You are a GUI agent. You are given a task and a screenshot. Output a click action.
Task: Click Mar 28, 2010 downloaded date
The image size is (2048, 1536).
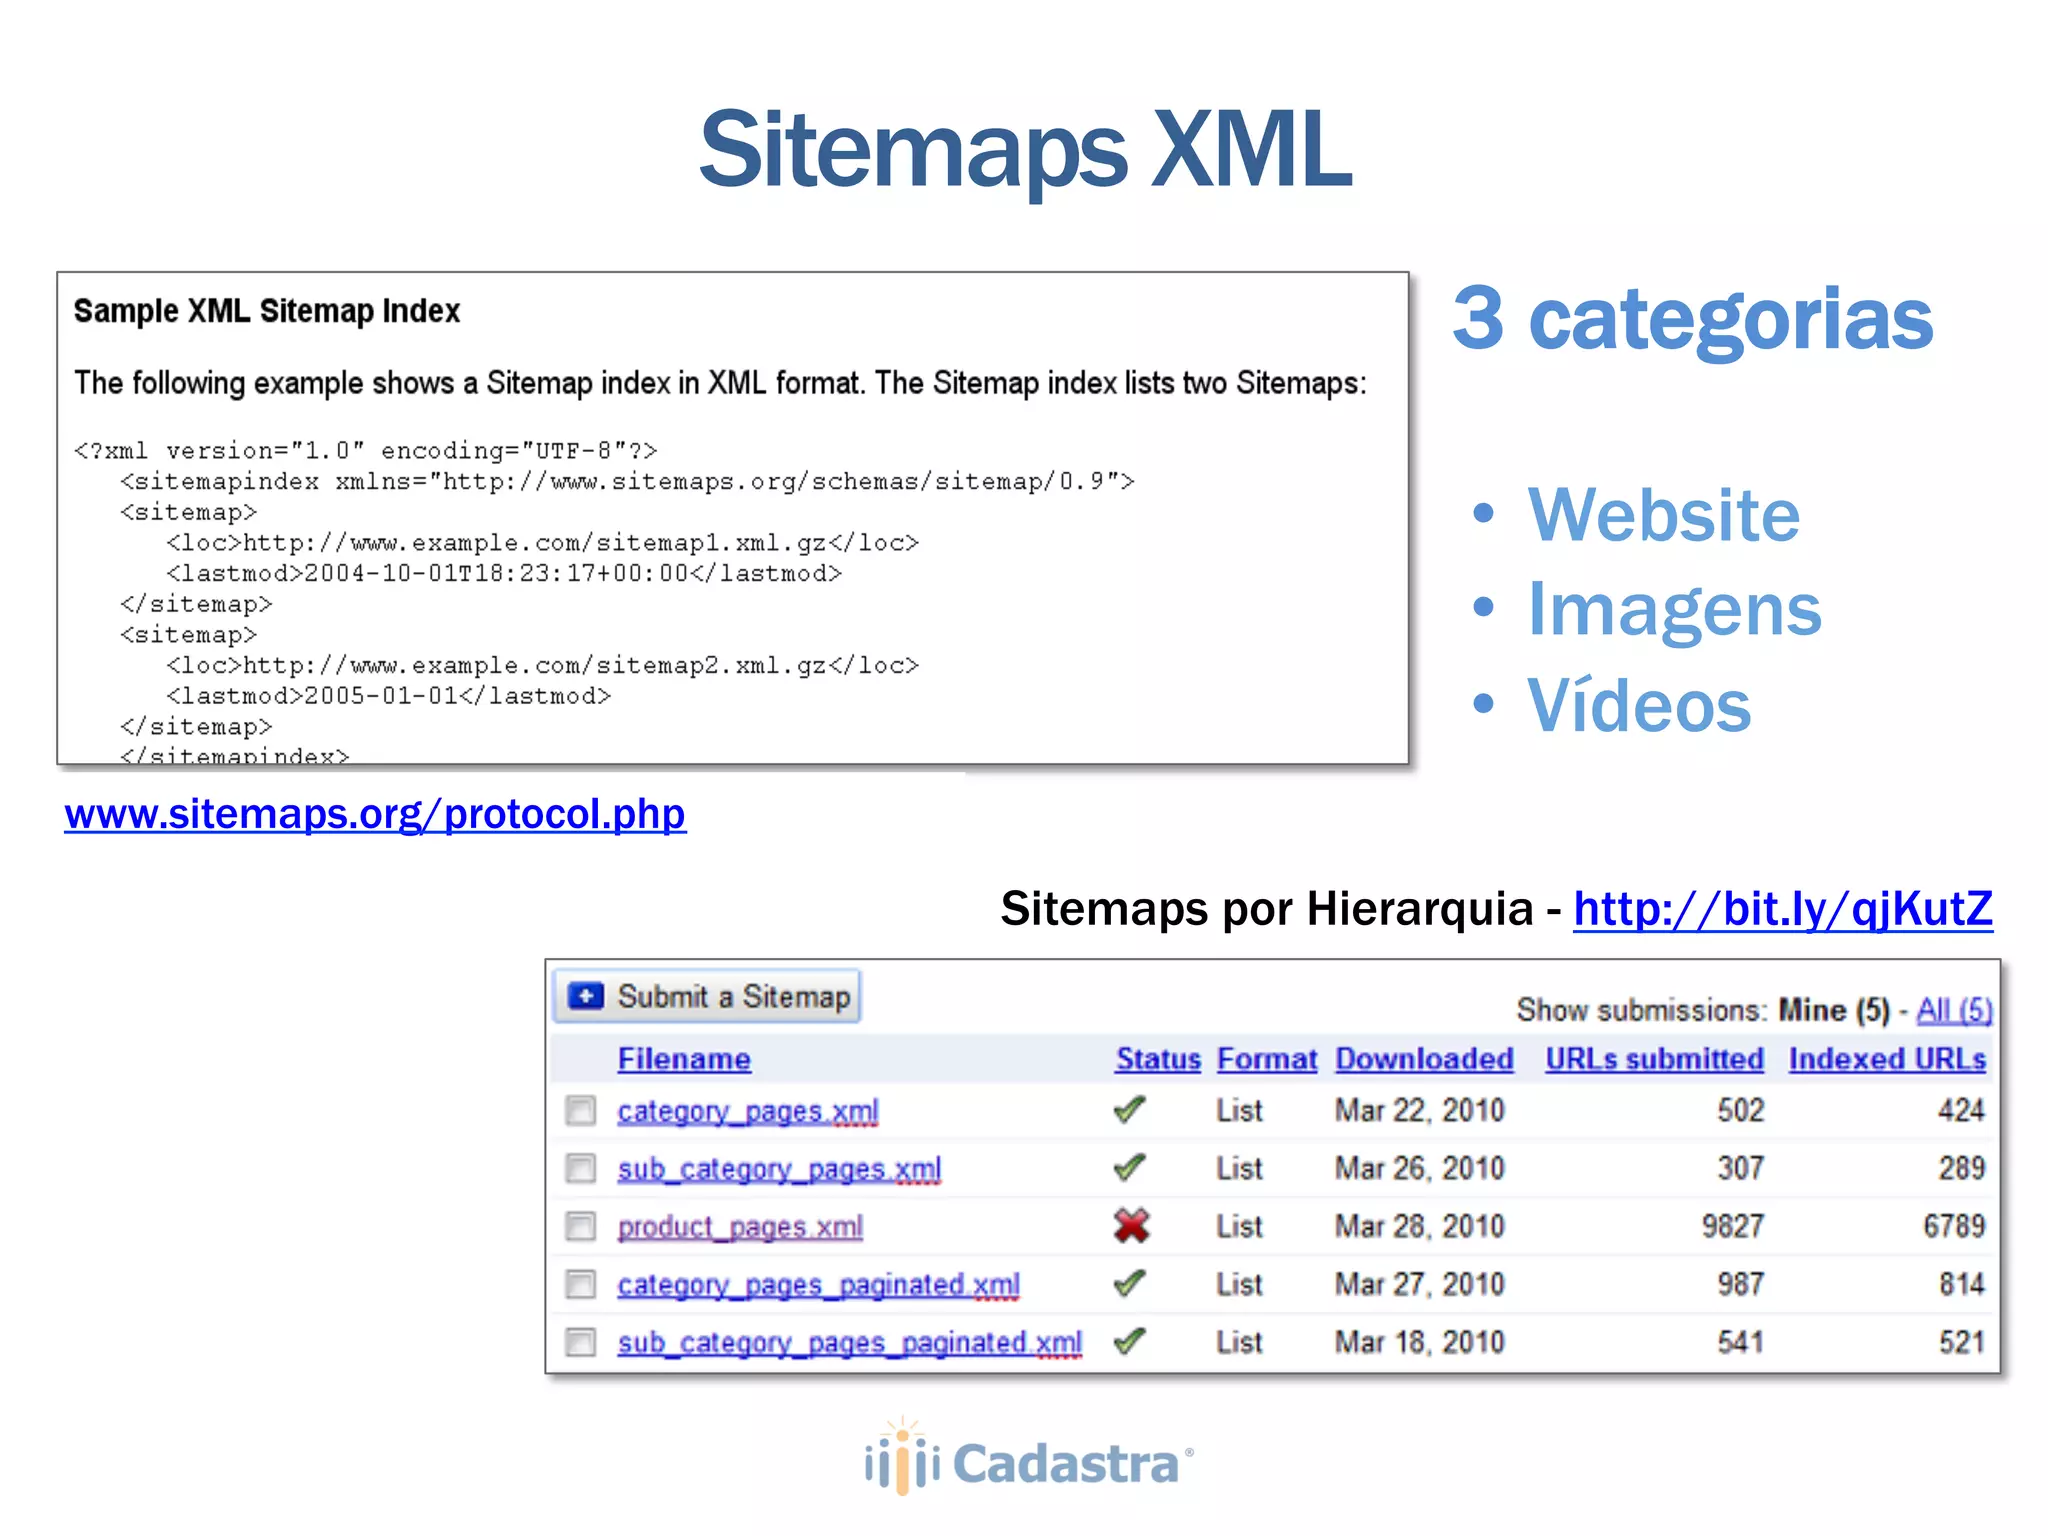coord(1419,1226)
